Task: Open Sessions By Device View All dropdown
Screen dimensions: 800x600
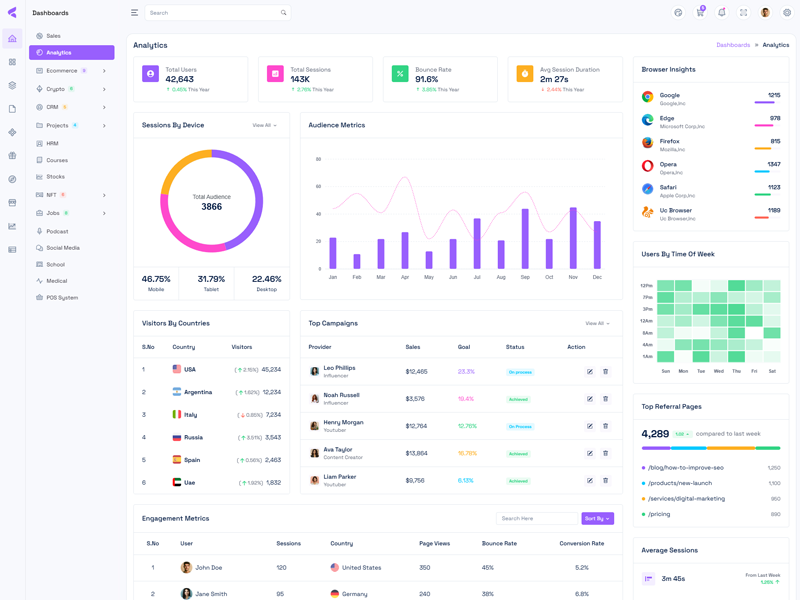Action: [265, 126]
